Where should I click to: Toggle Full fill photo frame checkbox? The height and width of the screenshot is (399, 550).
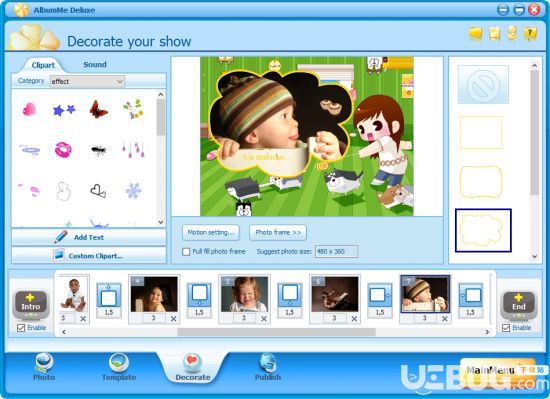(x=186, y=252)
